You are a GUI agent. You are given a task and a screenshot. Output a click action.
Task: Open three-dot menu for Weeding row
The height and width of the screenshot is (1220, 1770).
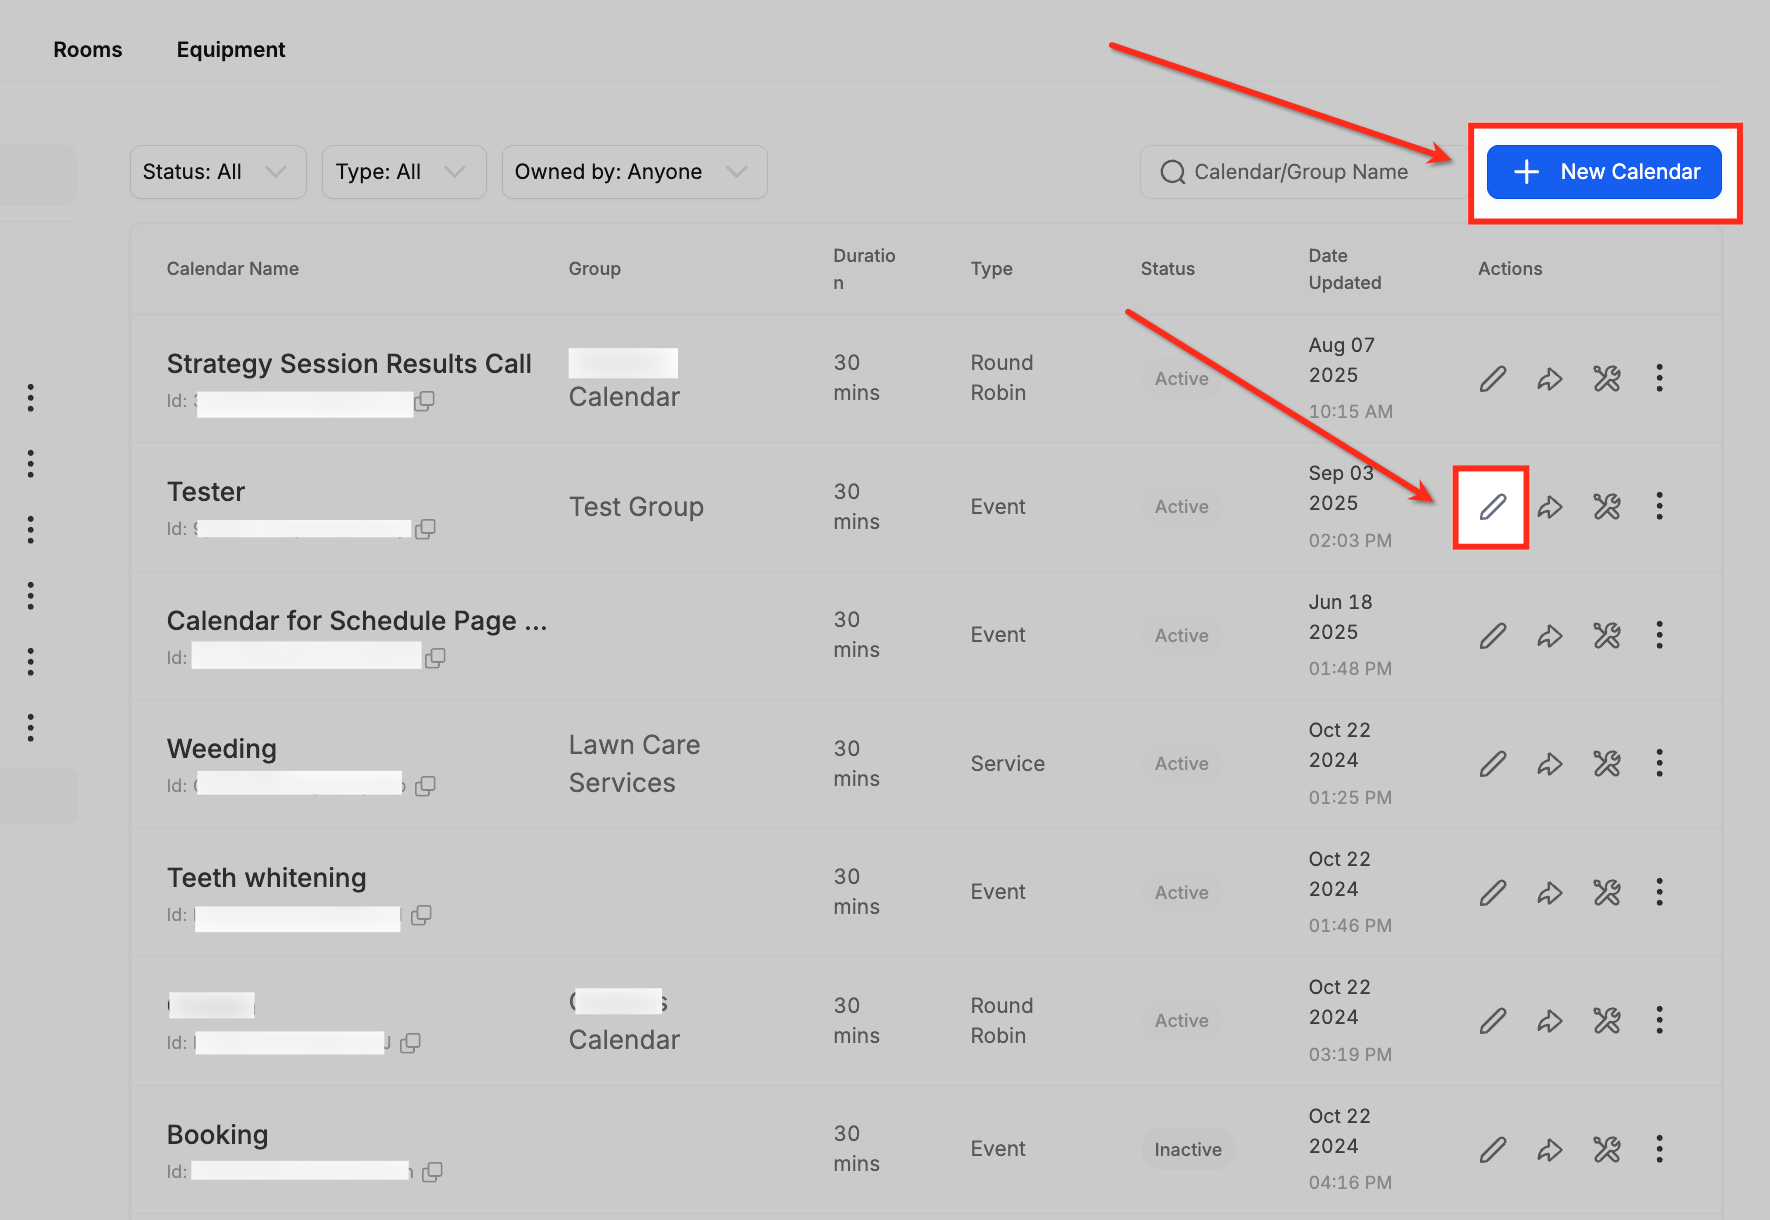(1659, 763)
